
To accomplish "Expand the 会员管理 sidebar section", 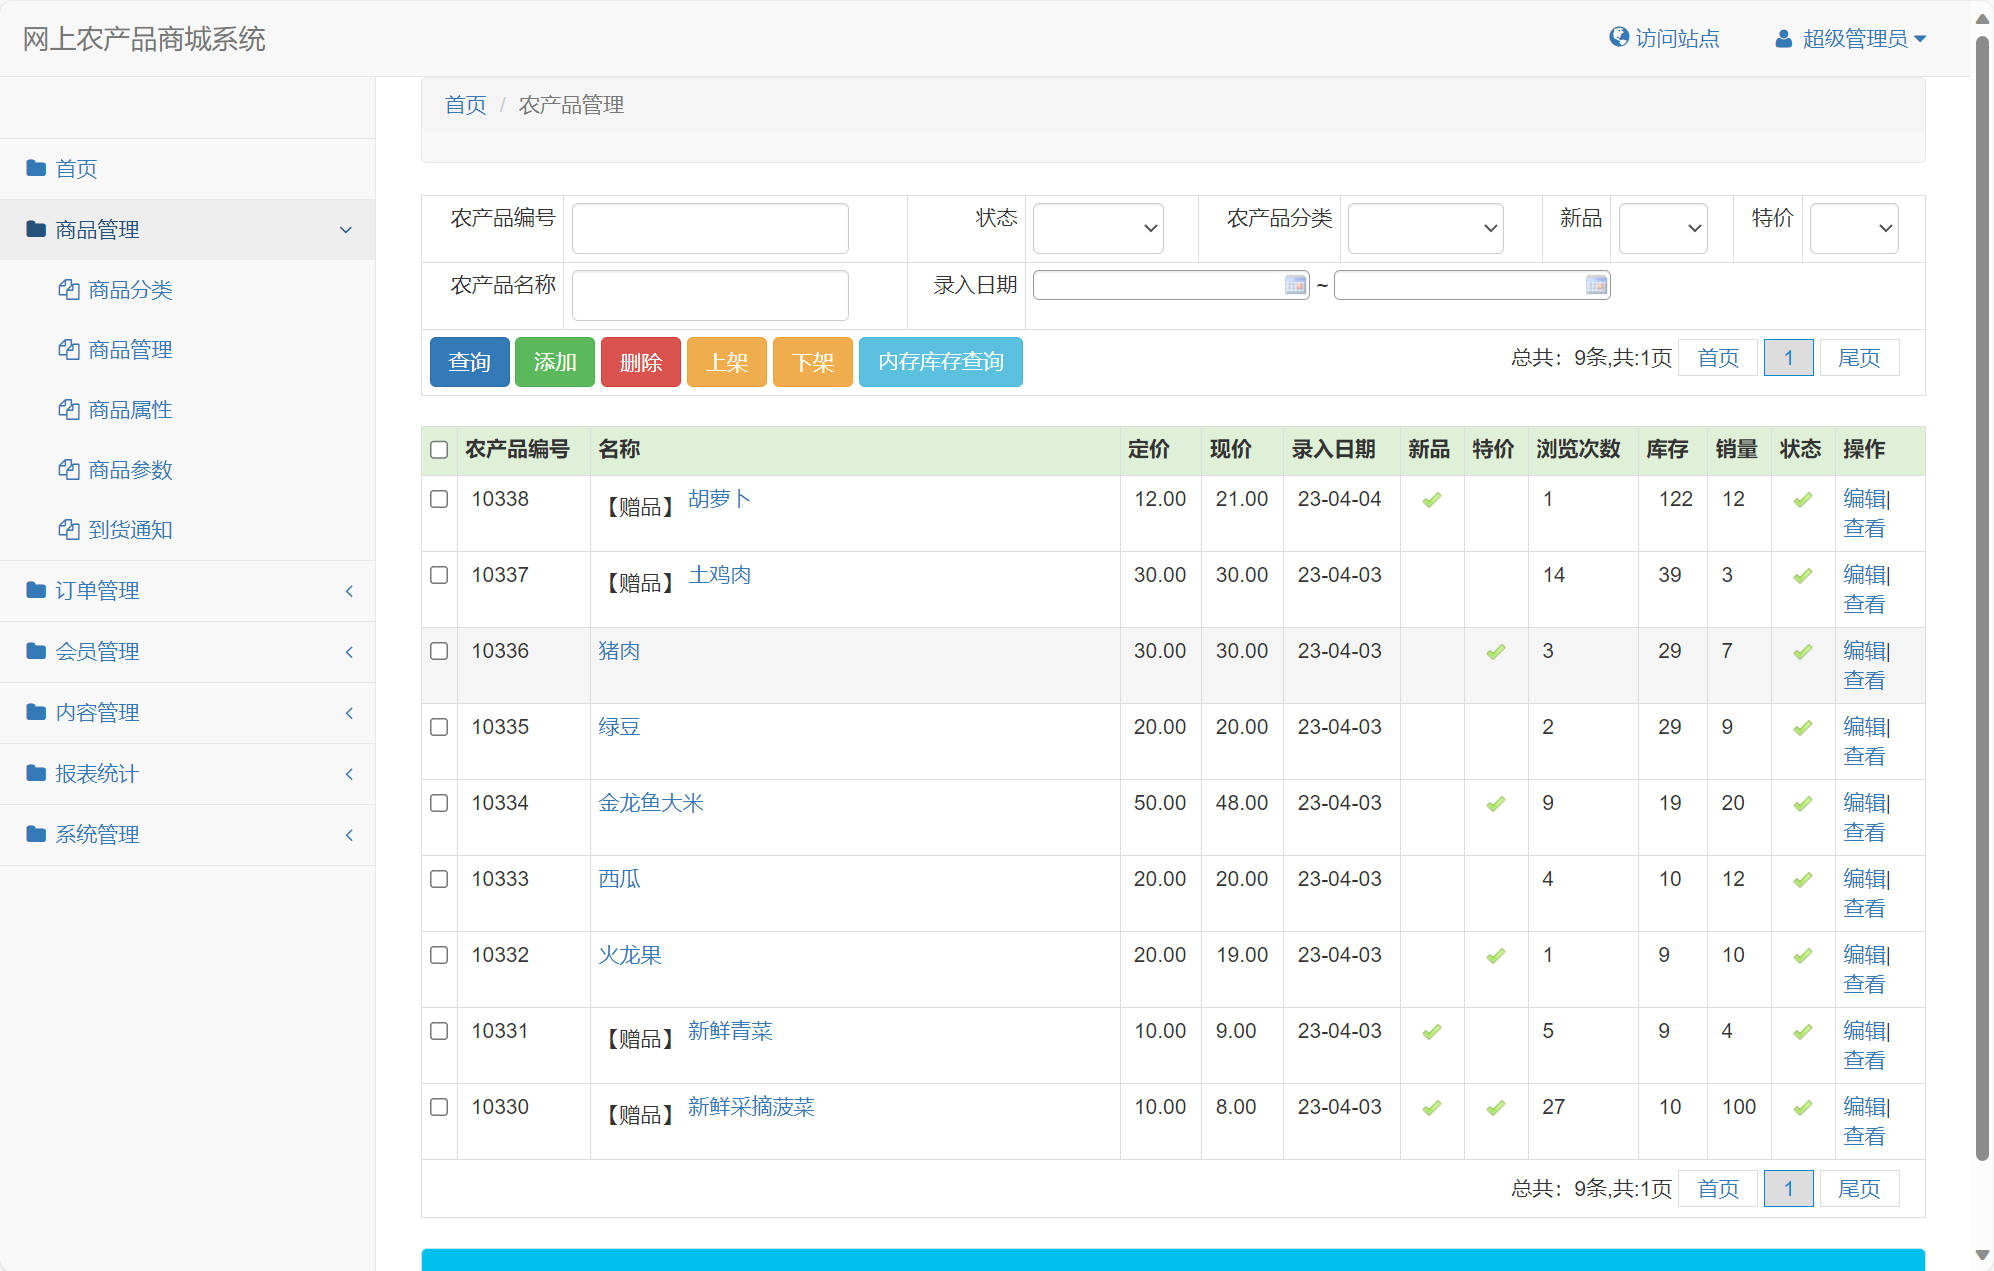I will pos(187,652).
